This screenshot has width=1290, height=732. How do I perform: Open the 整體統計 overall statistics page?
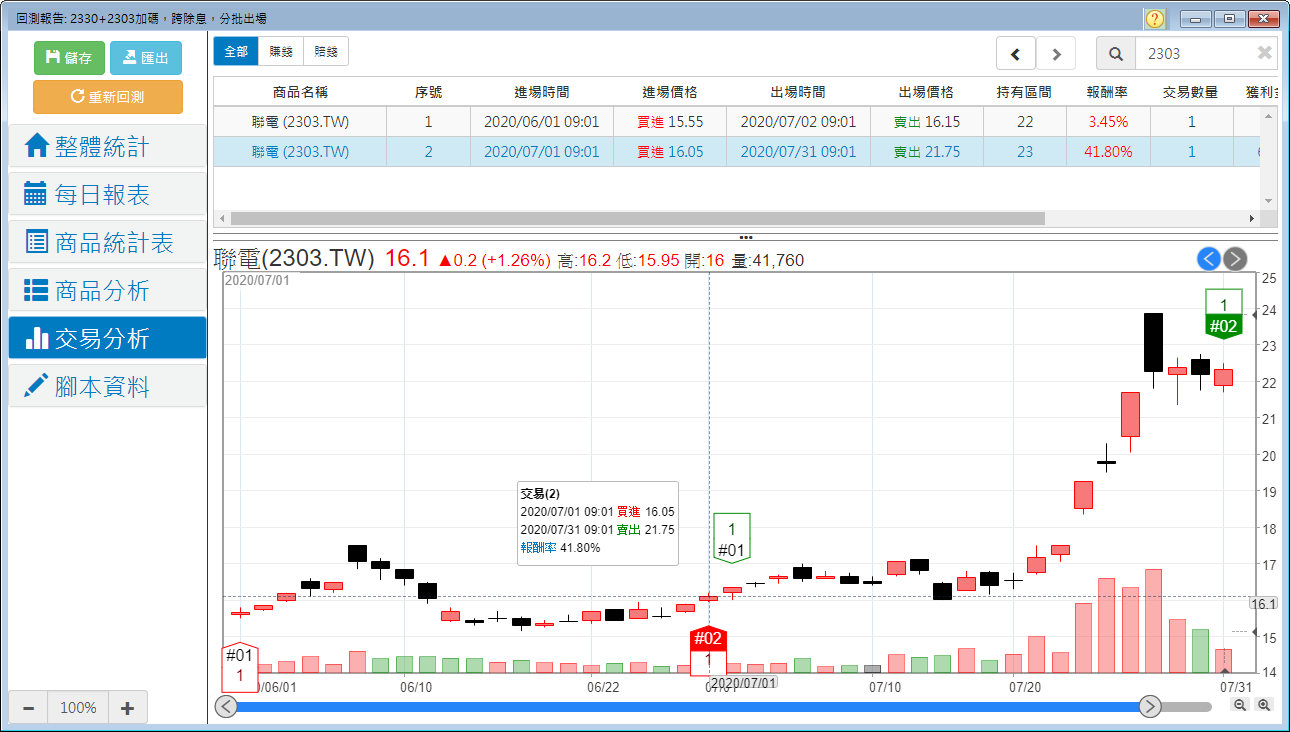click(x=107, y=147)
